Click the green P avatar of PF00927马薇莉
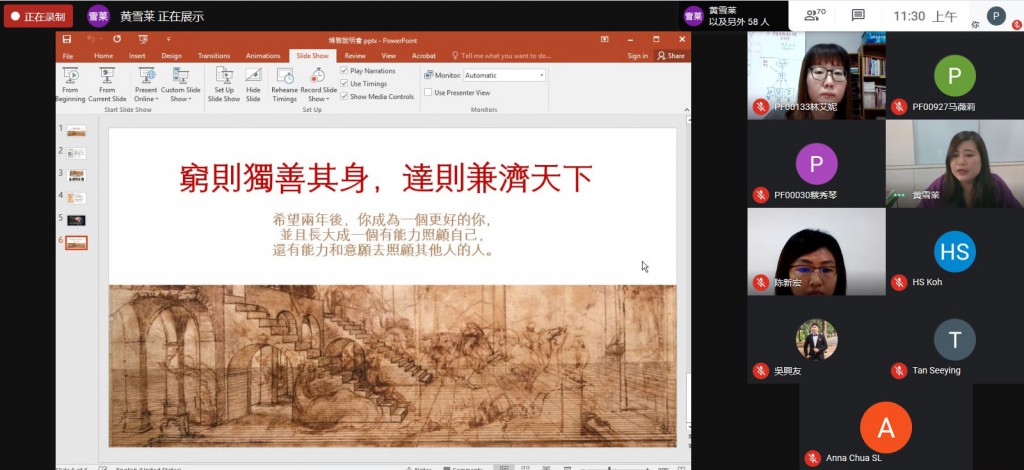Screen dimensions: 1024x470 [955, 76]
